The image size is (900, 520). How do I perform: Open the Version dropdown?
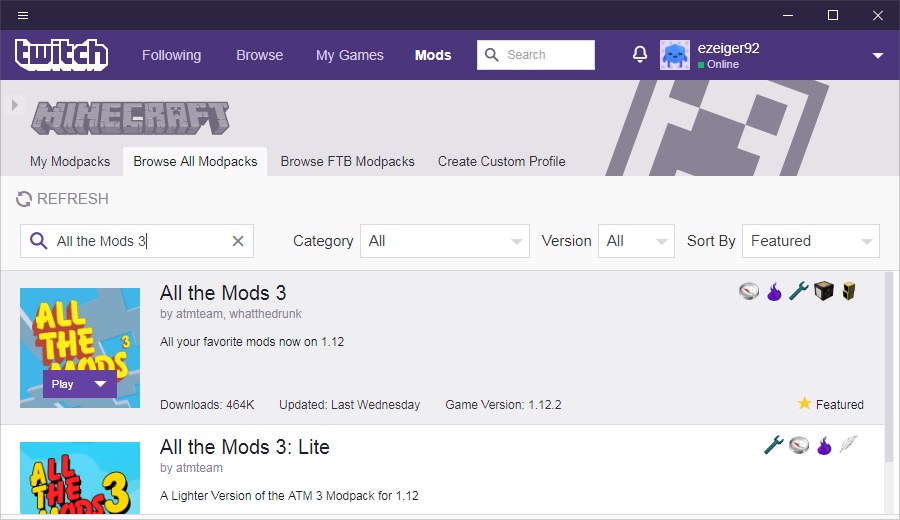636,241
